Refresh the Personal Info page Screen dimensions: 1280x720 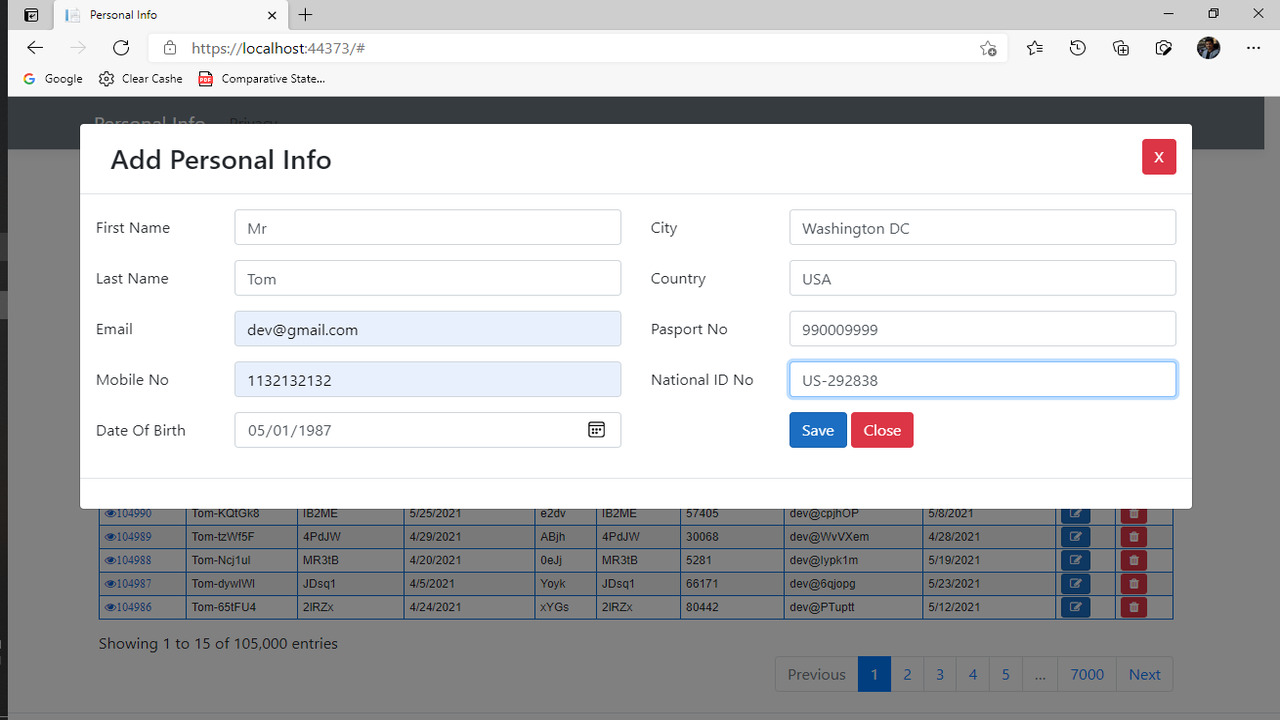tap(121, 47)
